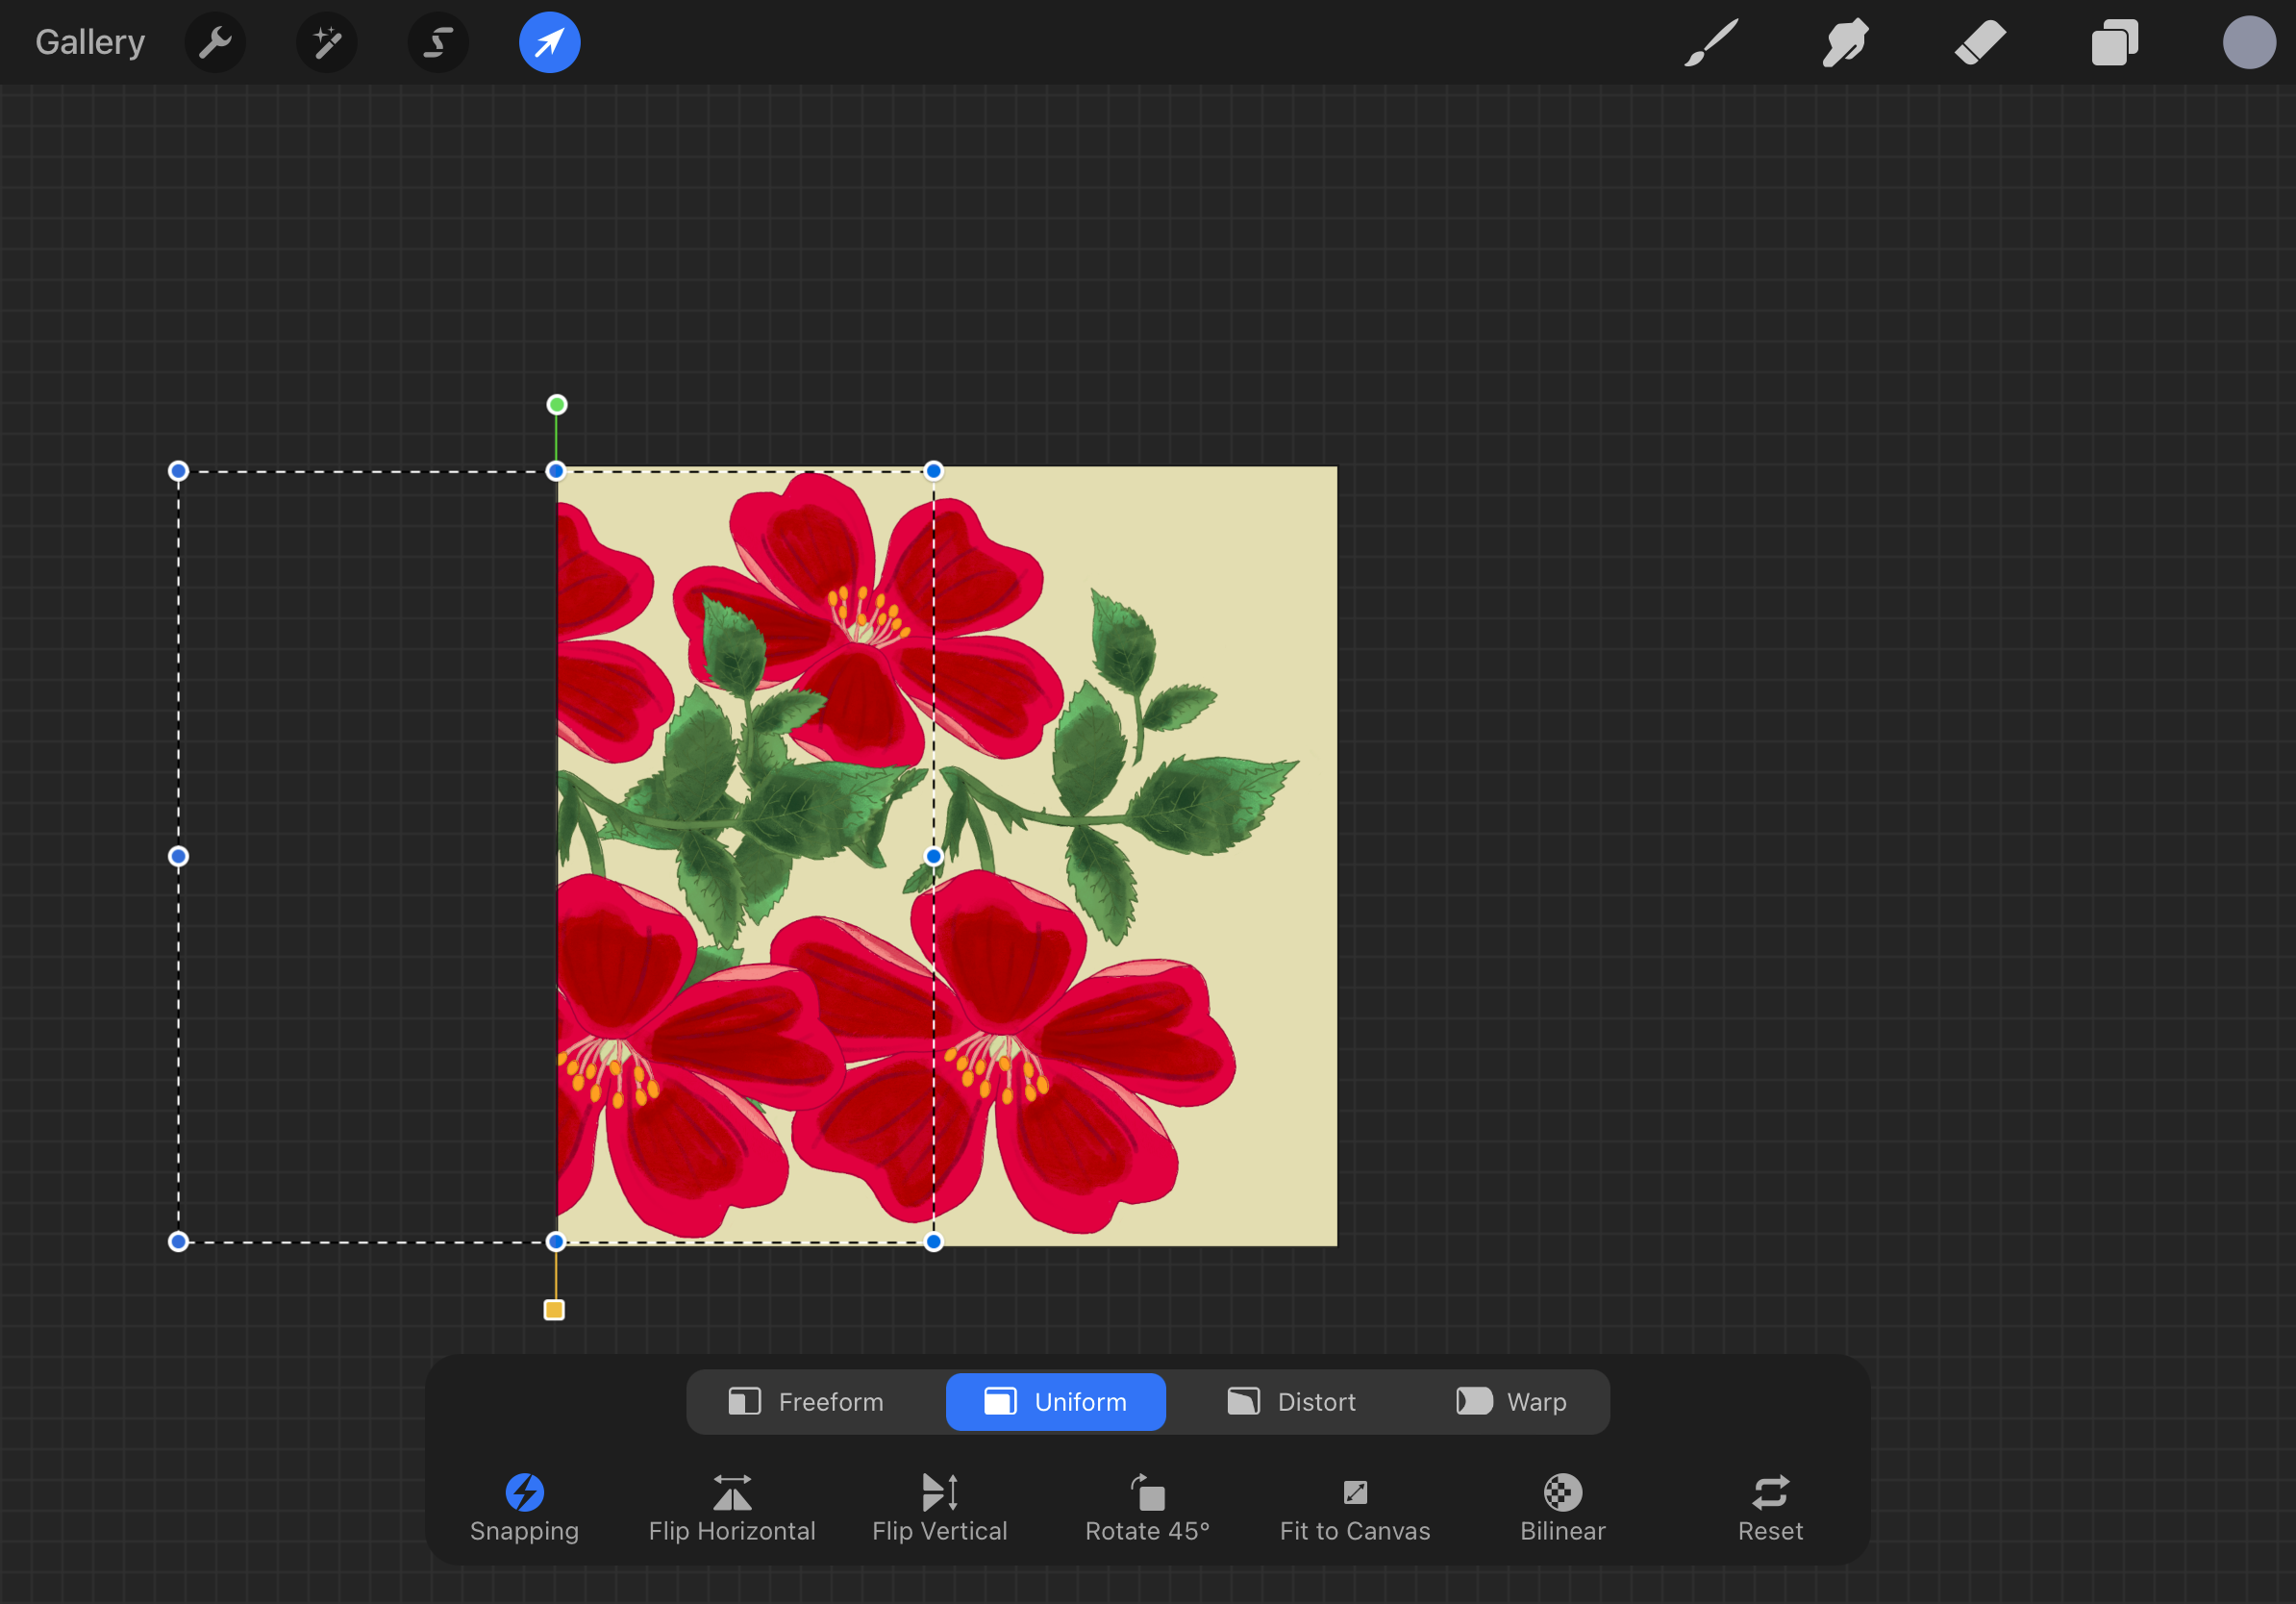
Task: Toggle Snapping option
Action: (524, 1508)
